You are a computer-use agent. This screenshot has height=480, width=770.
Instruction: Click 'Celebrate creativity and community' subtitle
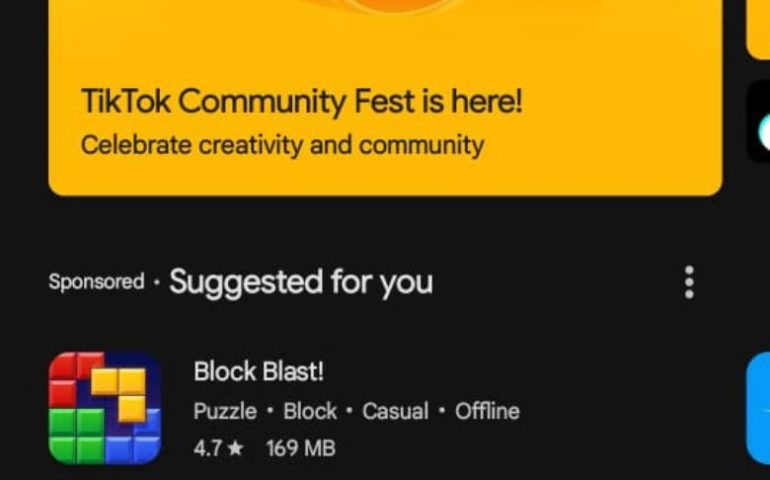[x=282, y=145]
